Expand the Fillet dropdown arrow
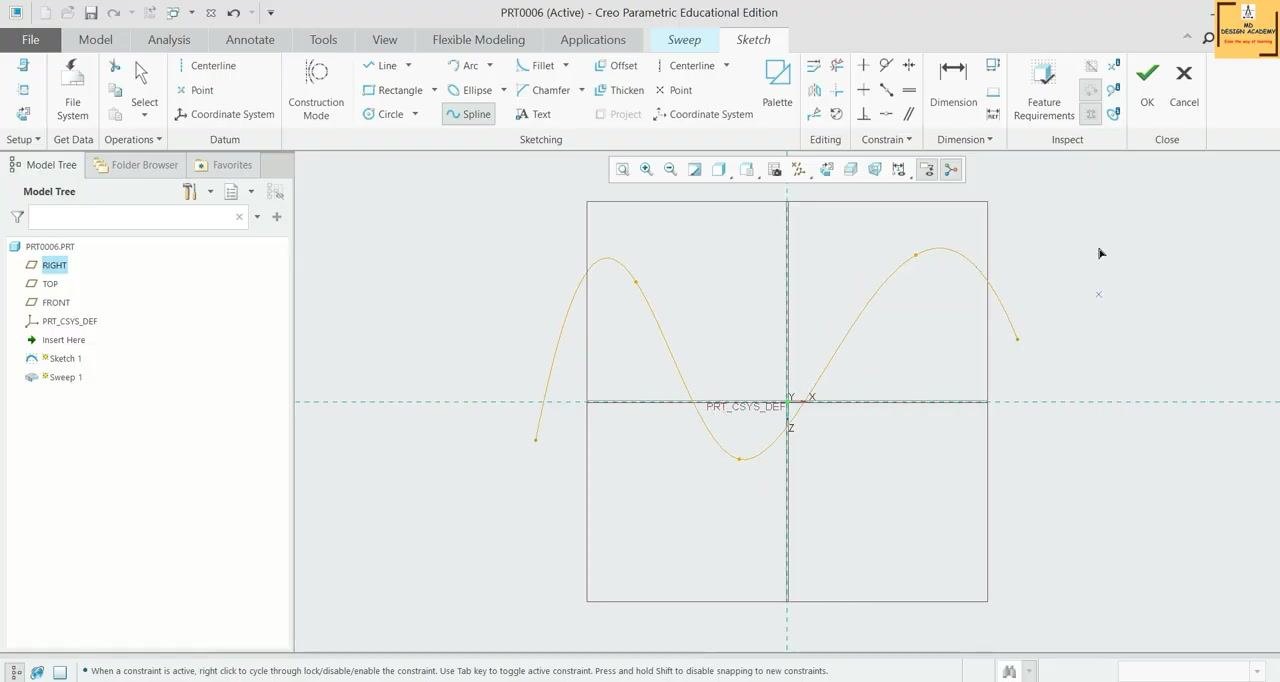 565,65
